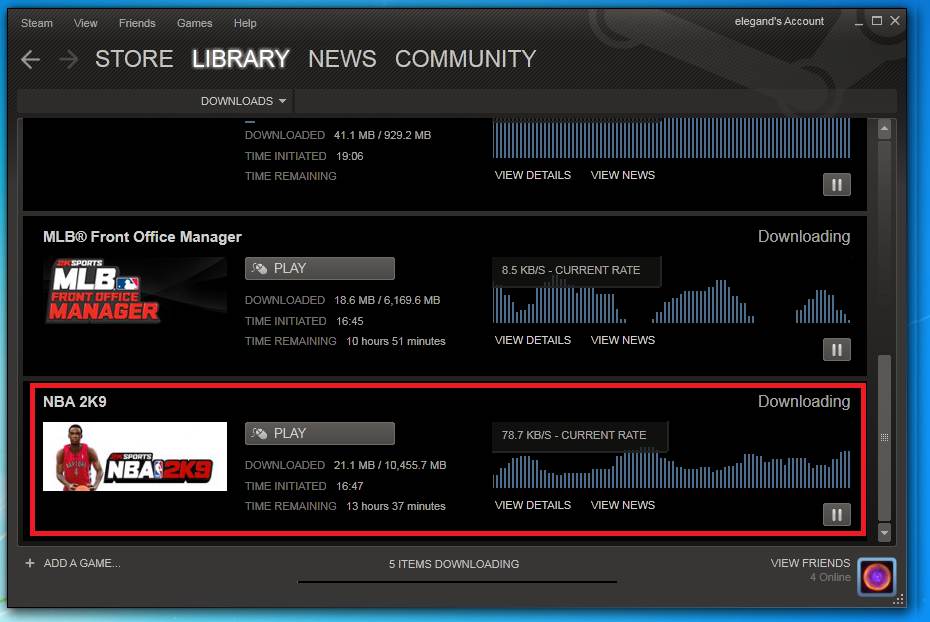View details for the 929.2 MB download

tap(533, 176)
